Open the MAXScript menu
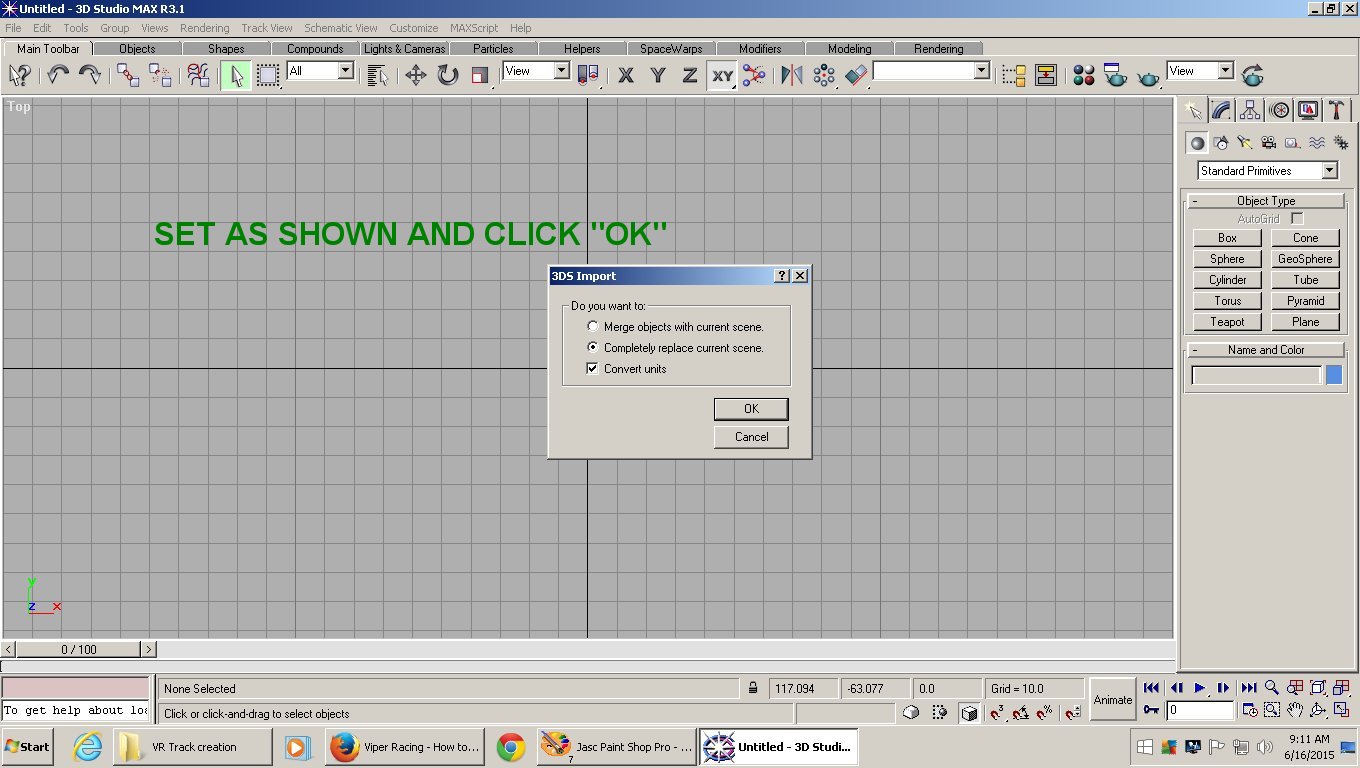Image resolution: width=1360 pixels, height=768 pixels. tap(474, 28)
